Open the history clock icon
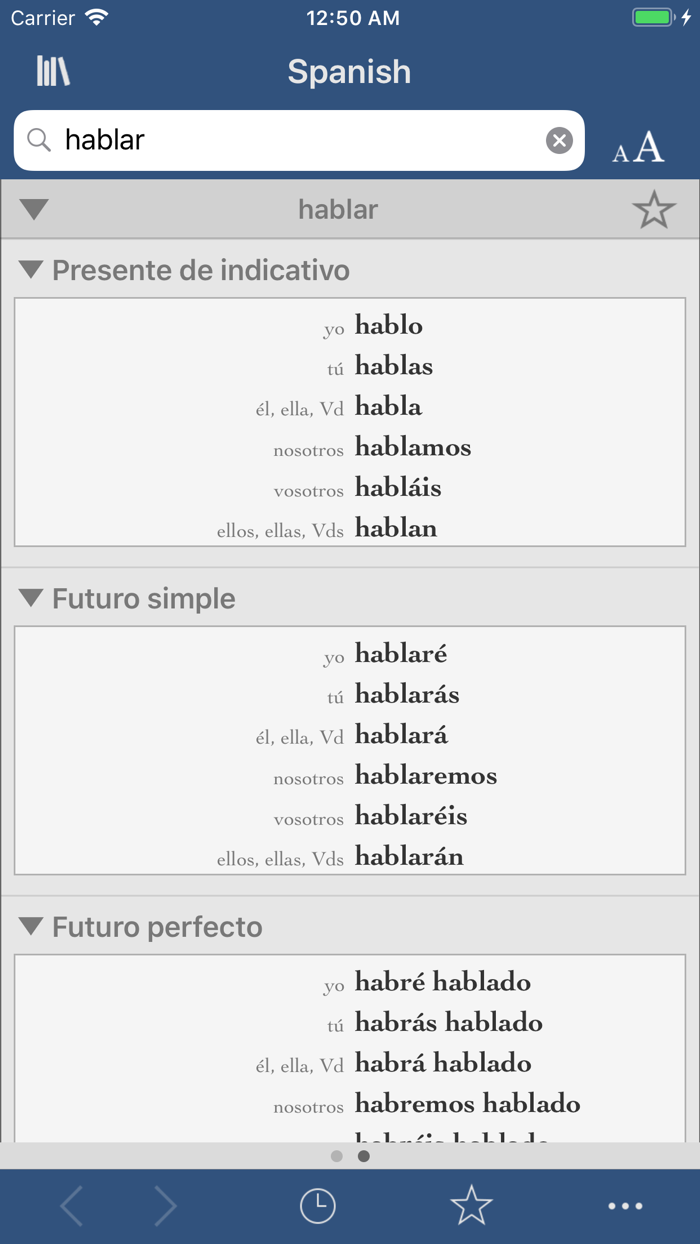 (x=318, y=1205)
